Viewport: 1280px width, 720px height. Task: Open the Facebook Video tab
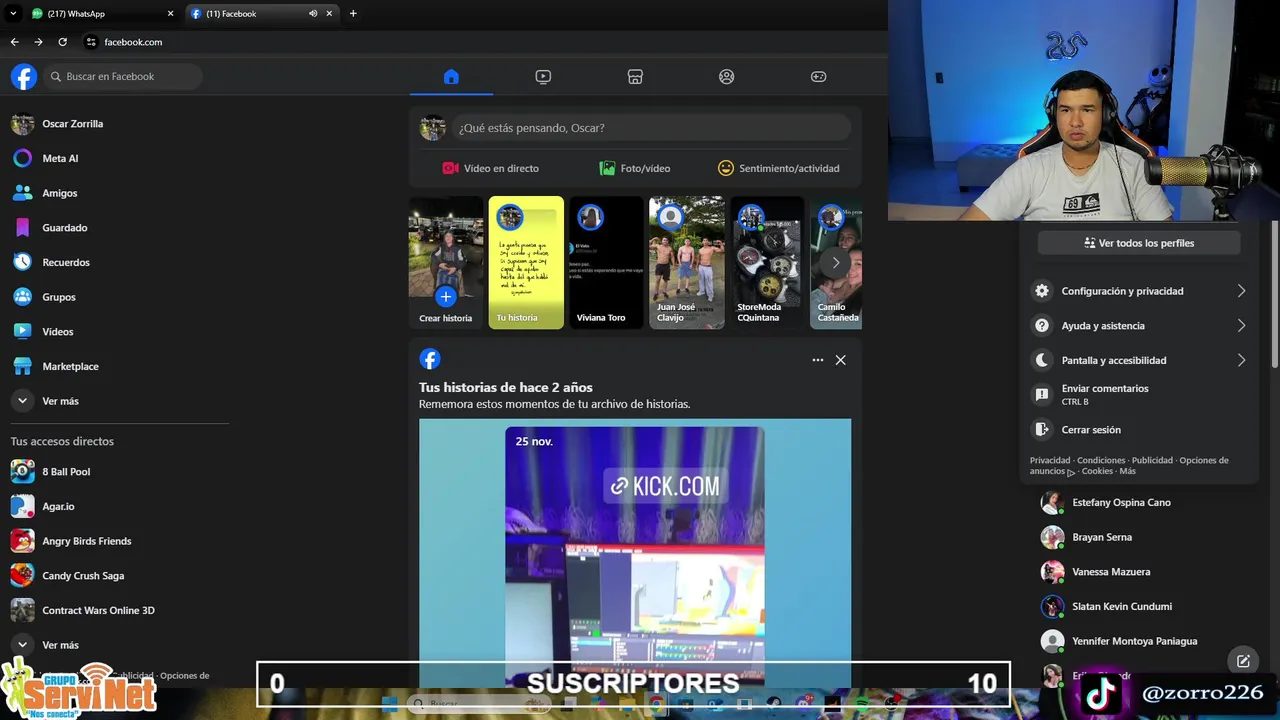tap(543, 77)
